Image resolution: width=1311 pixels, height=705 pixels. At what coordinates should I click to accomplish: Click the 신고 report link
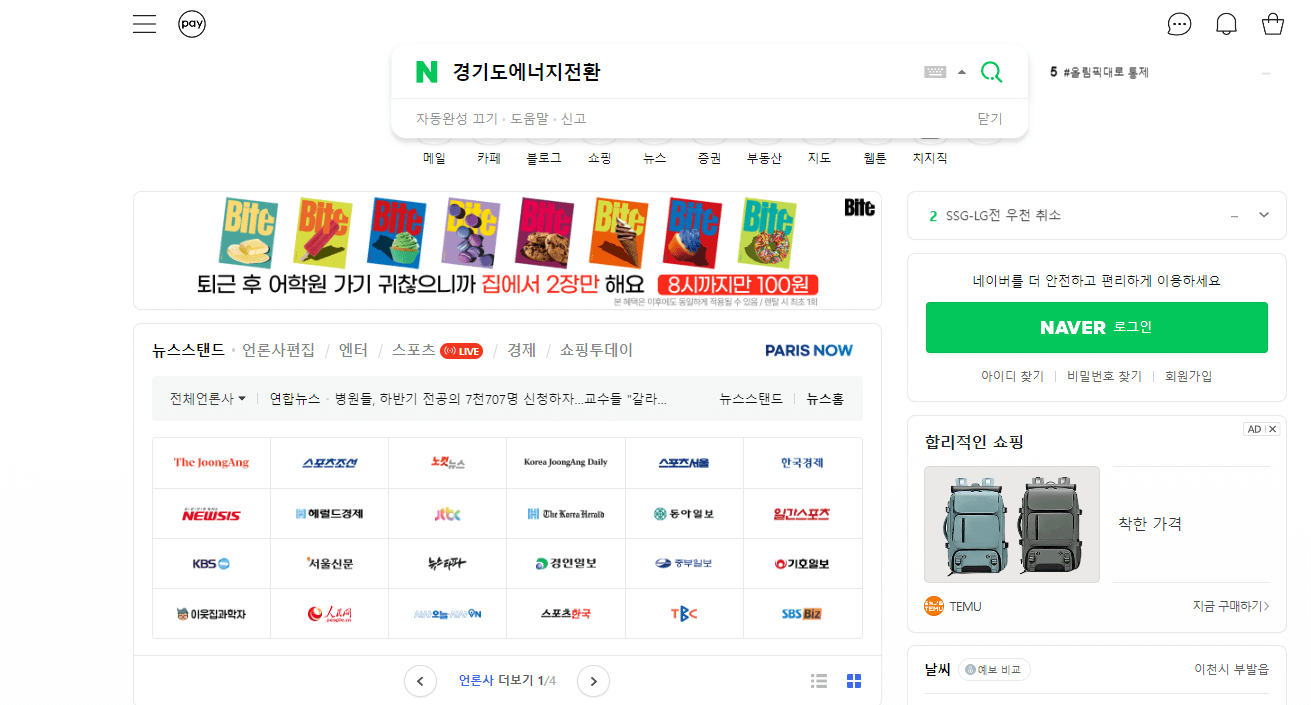pyautogui.click(x=573, y=118)
